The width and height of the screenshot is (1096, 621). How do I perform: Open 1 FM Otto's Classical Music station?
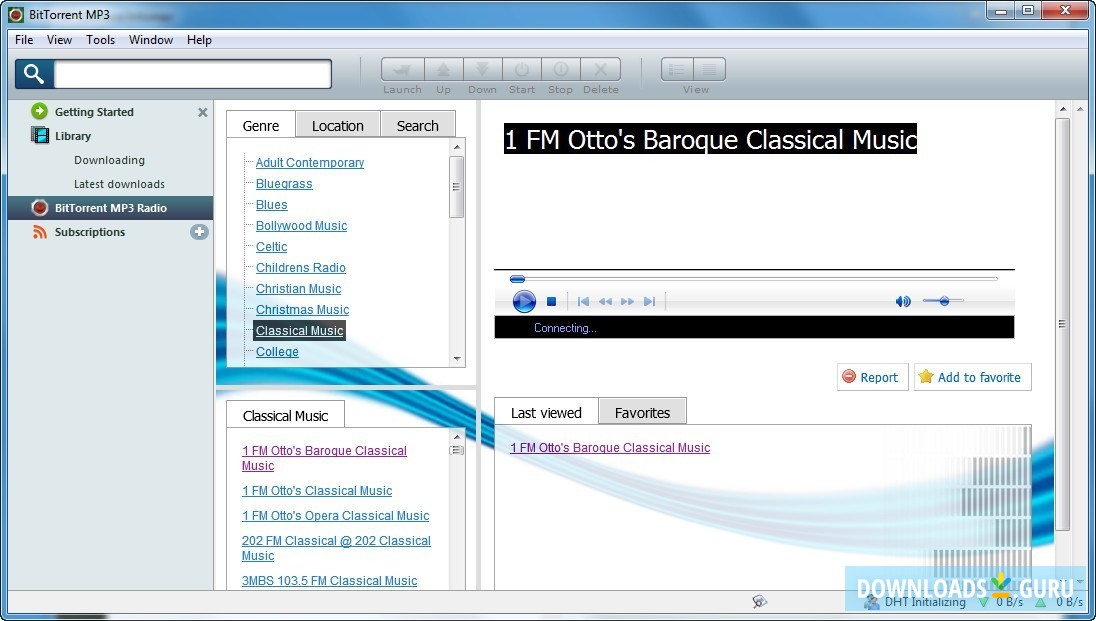317,491
